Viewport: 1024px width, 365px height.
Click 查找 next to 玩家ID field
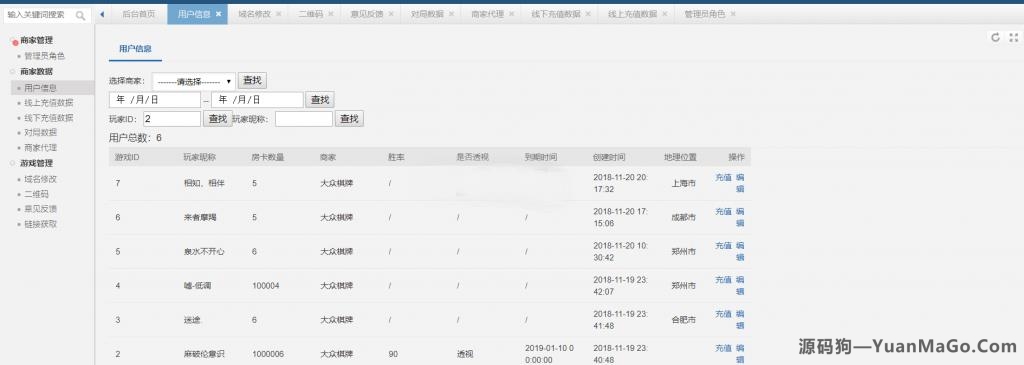(217, 119)
